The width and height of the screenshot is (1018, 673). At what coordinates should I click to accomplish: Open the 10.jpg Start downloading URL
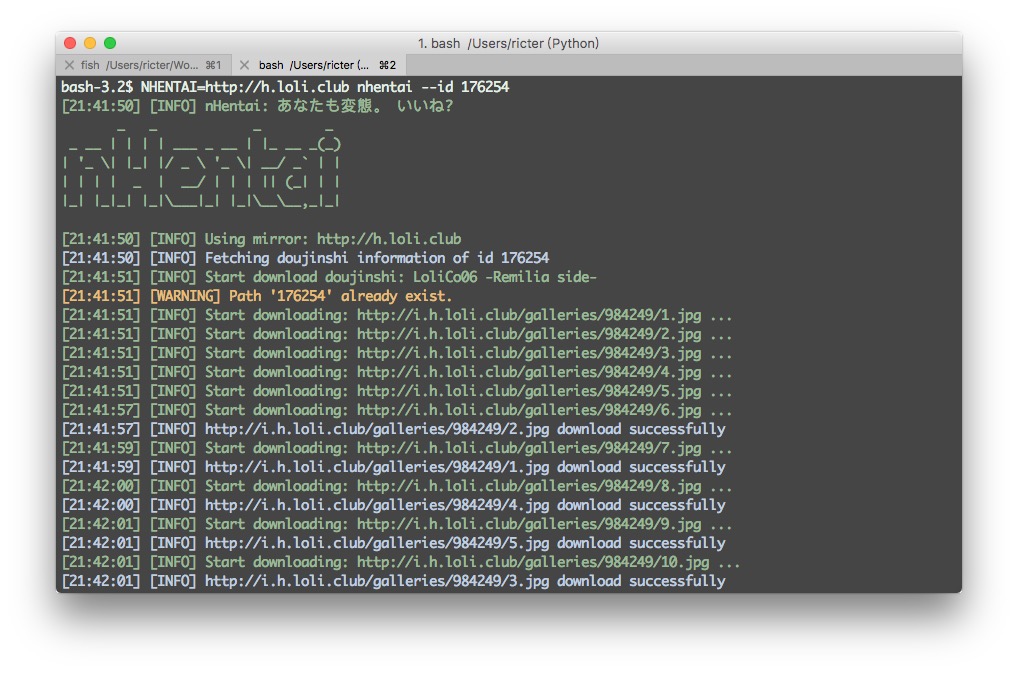[533, 562]
